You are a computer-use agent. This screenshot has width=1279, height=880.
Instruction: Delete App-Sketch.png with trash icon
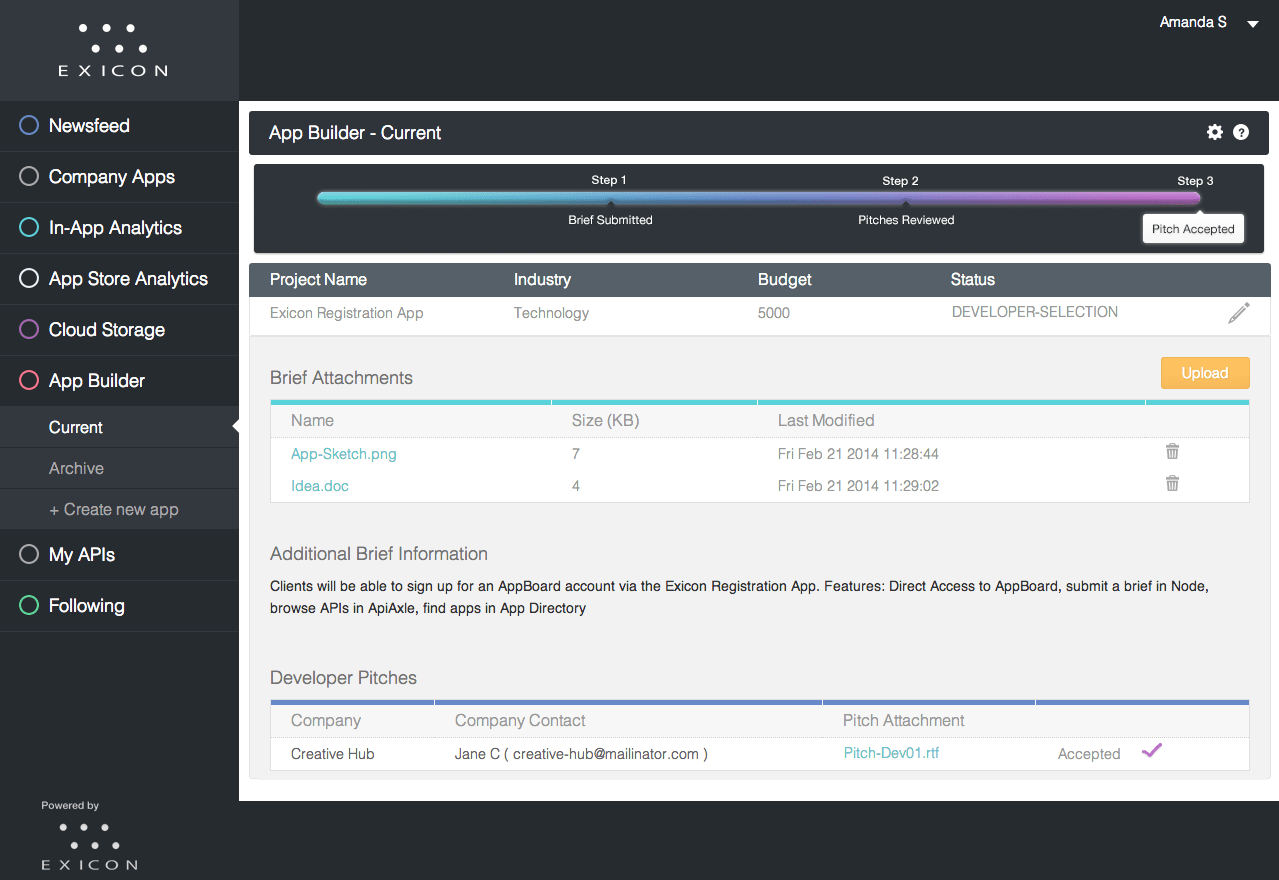point(1172,452)
